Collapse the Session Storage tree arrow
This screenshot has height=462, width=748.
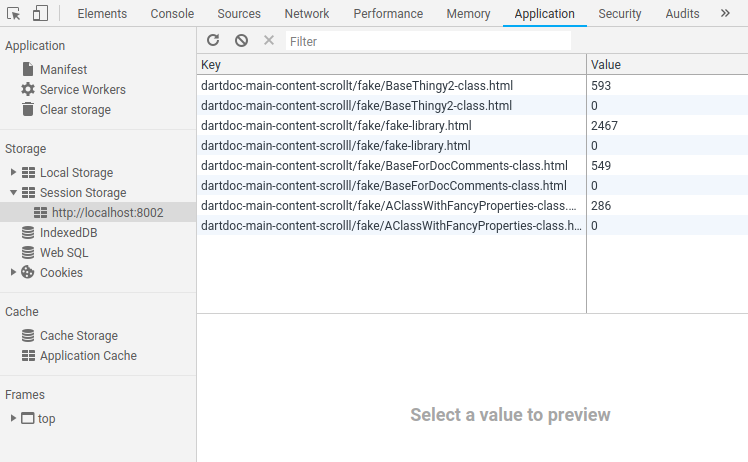pyautogui.click(x=13, y=192)
